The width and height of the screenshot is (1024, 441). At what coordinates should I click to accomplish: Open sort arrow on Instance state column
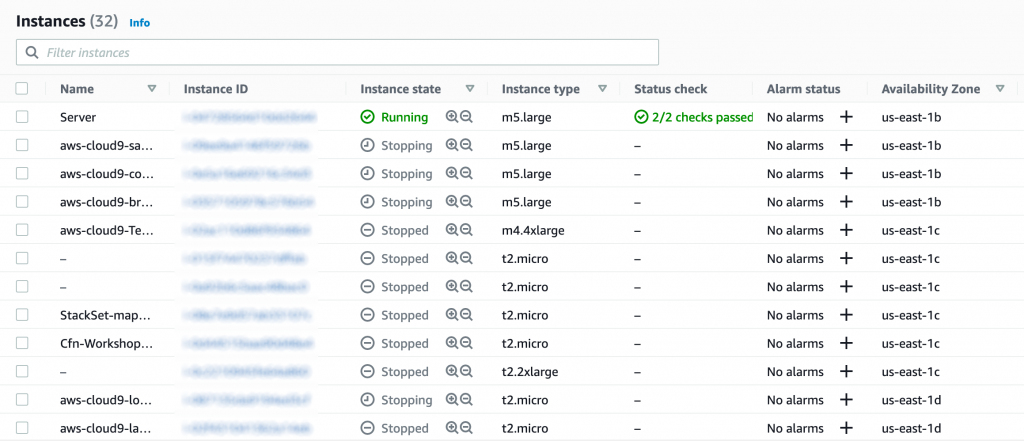[x=470, y=89]
